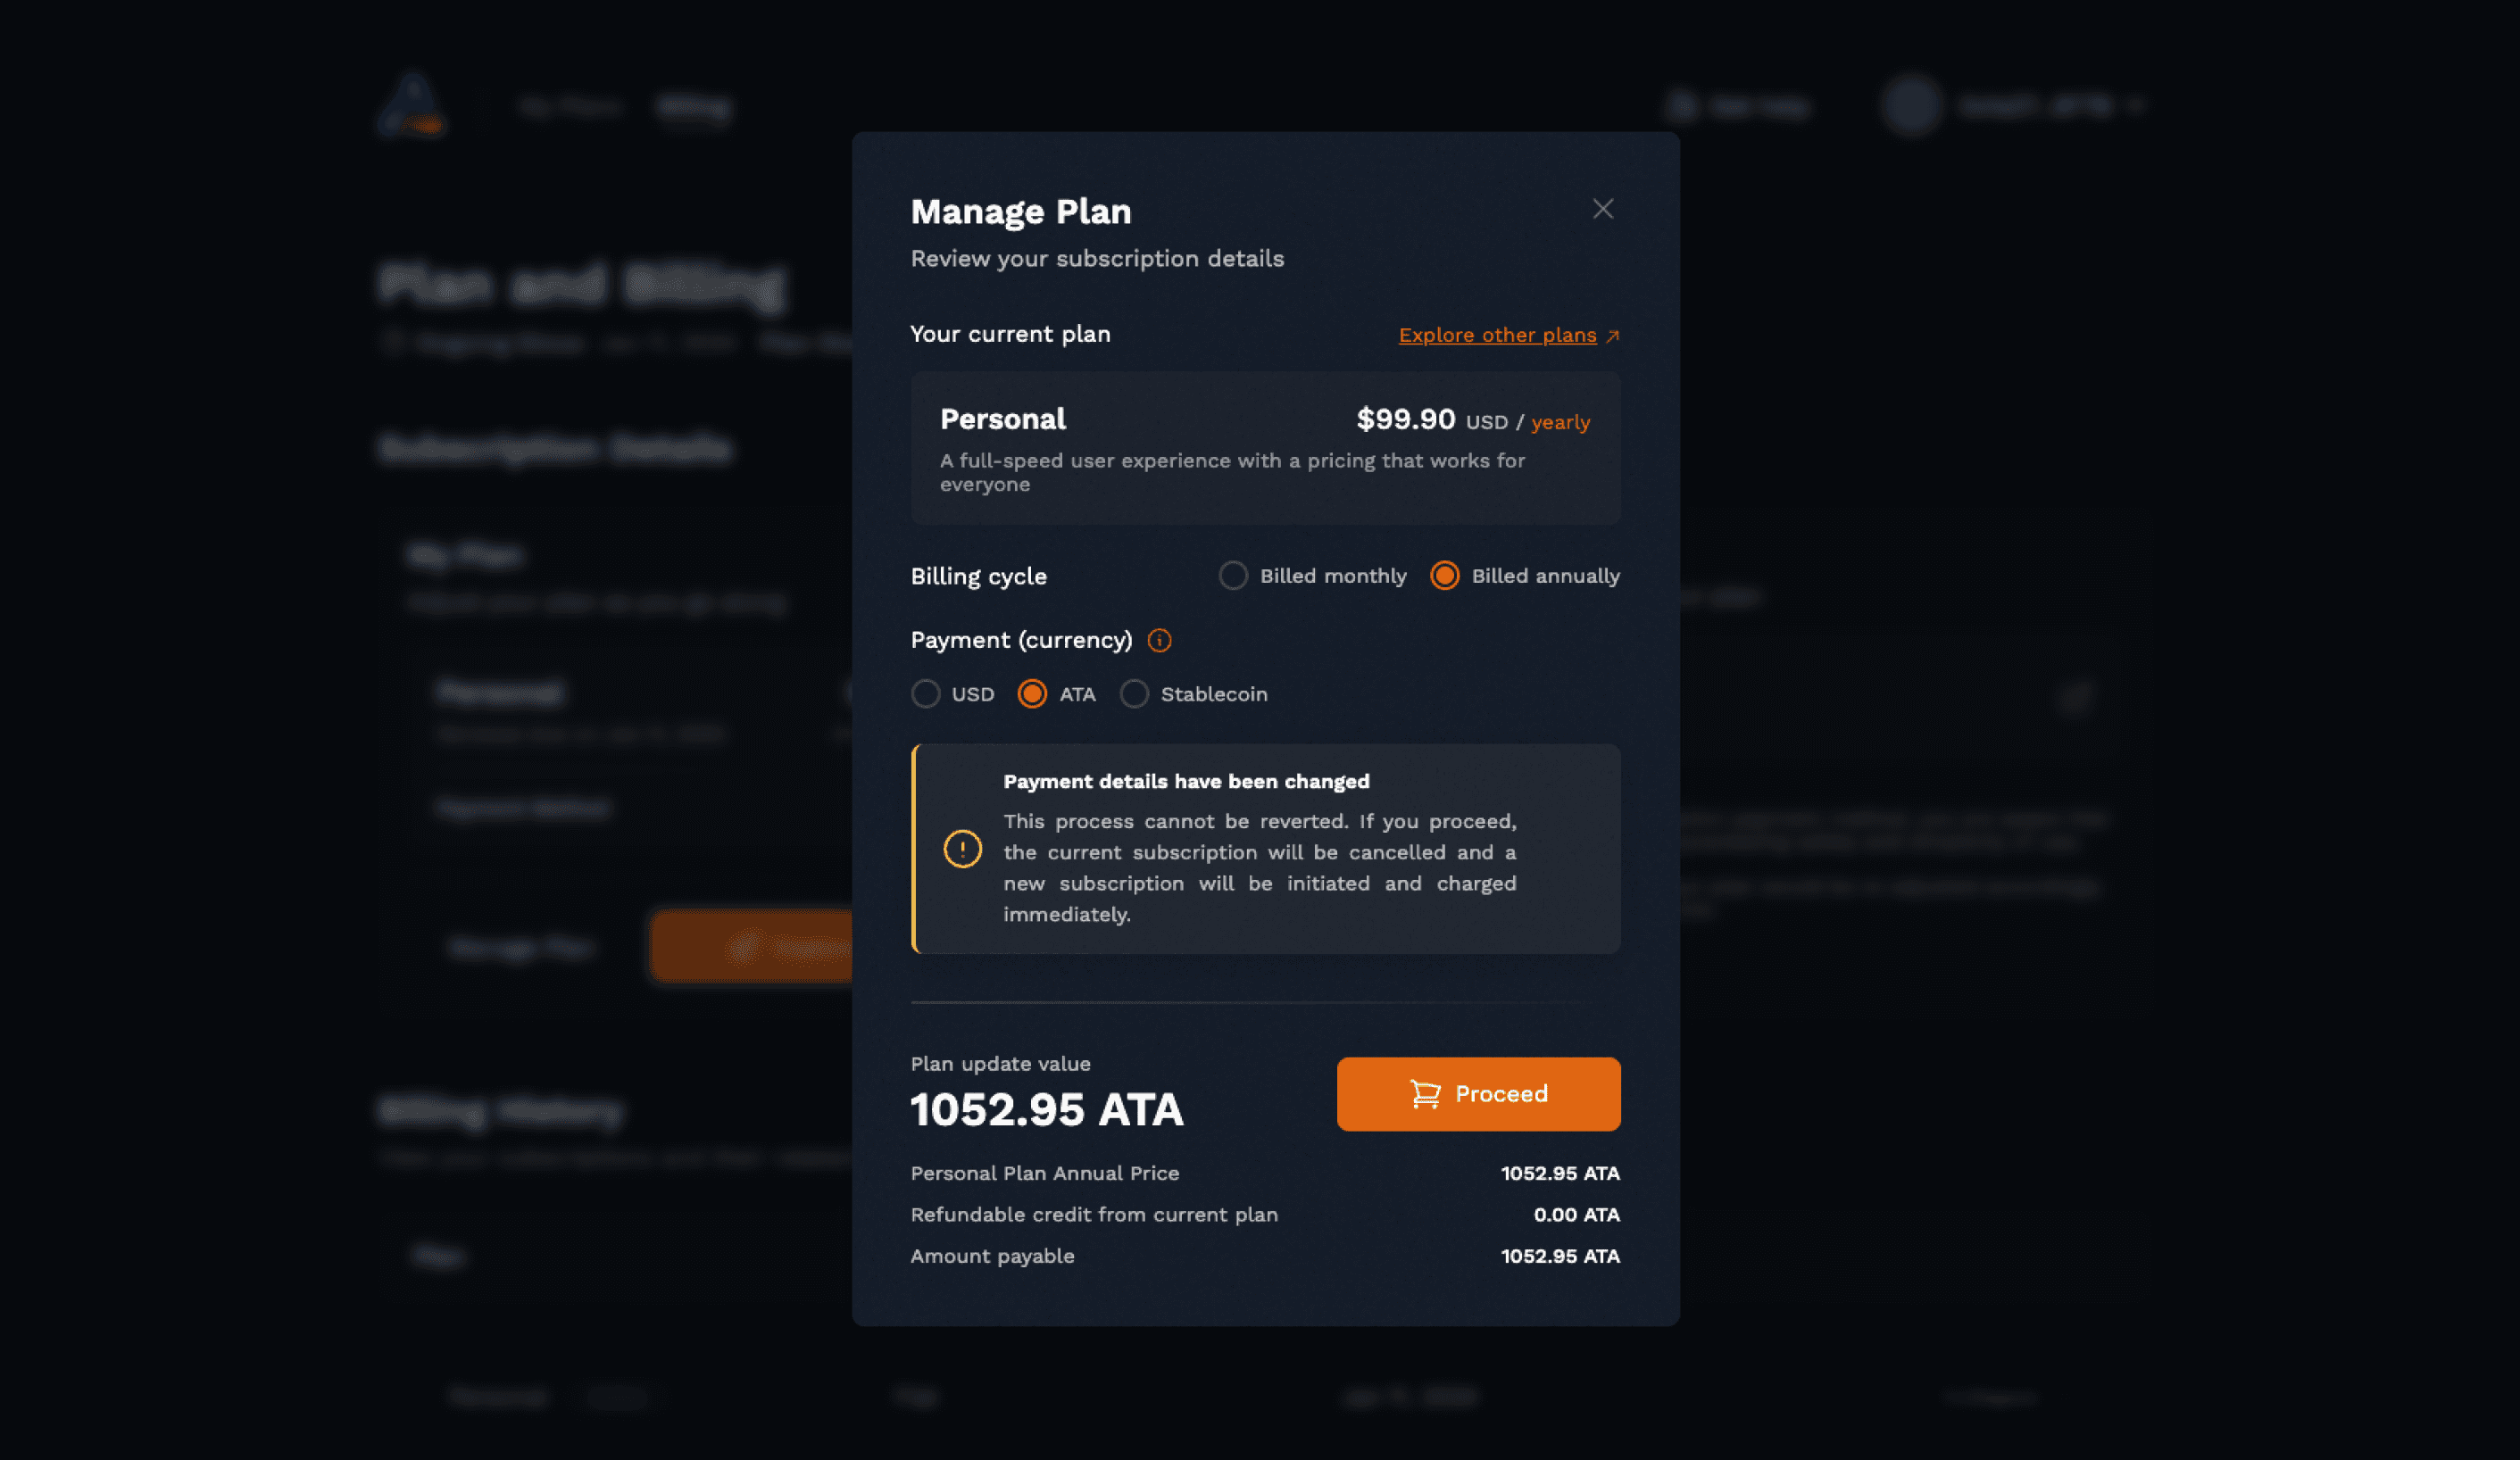The width and height of the screenshot is (2520, 1460).
Task: Select the Billed annually option
Action: pyautogui.click(x=1444, y=575)
